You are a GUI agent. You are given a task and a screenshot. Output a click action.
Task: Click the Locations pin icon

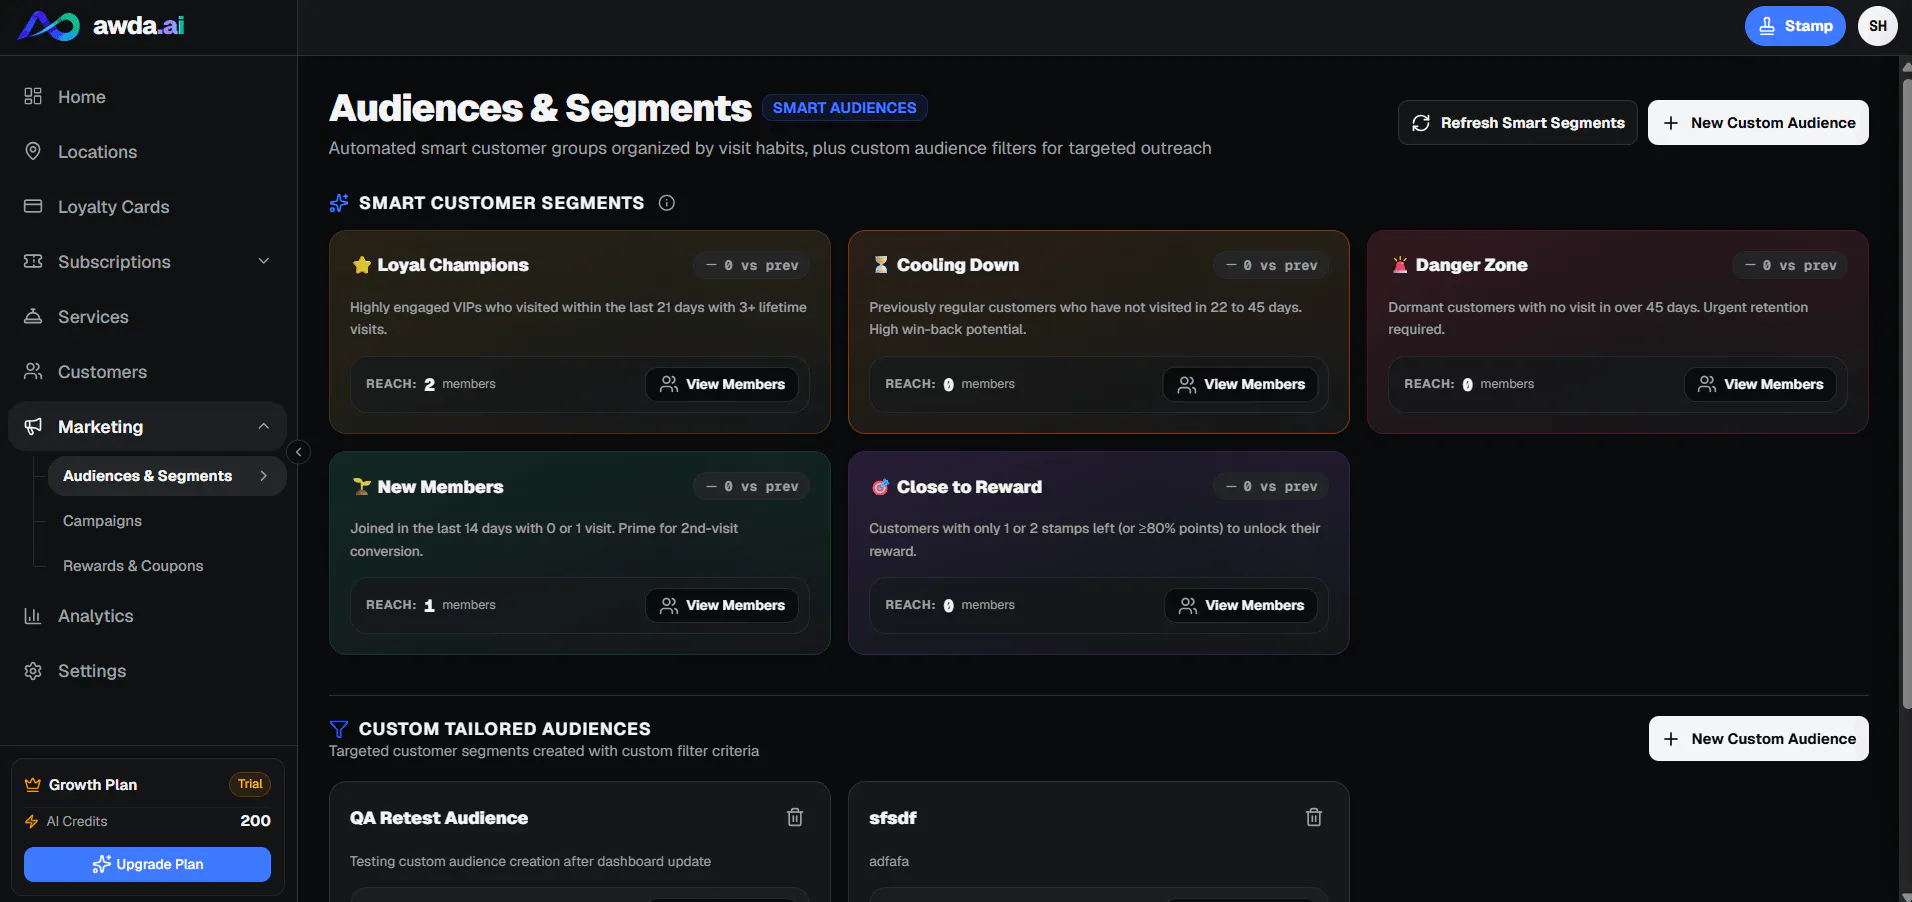33,151
